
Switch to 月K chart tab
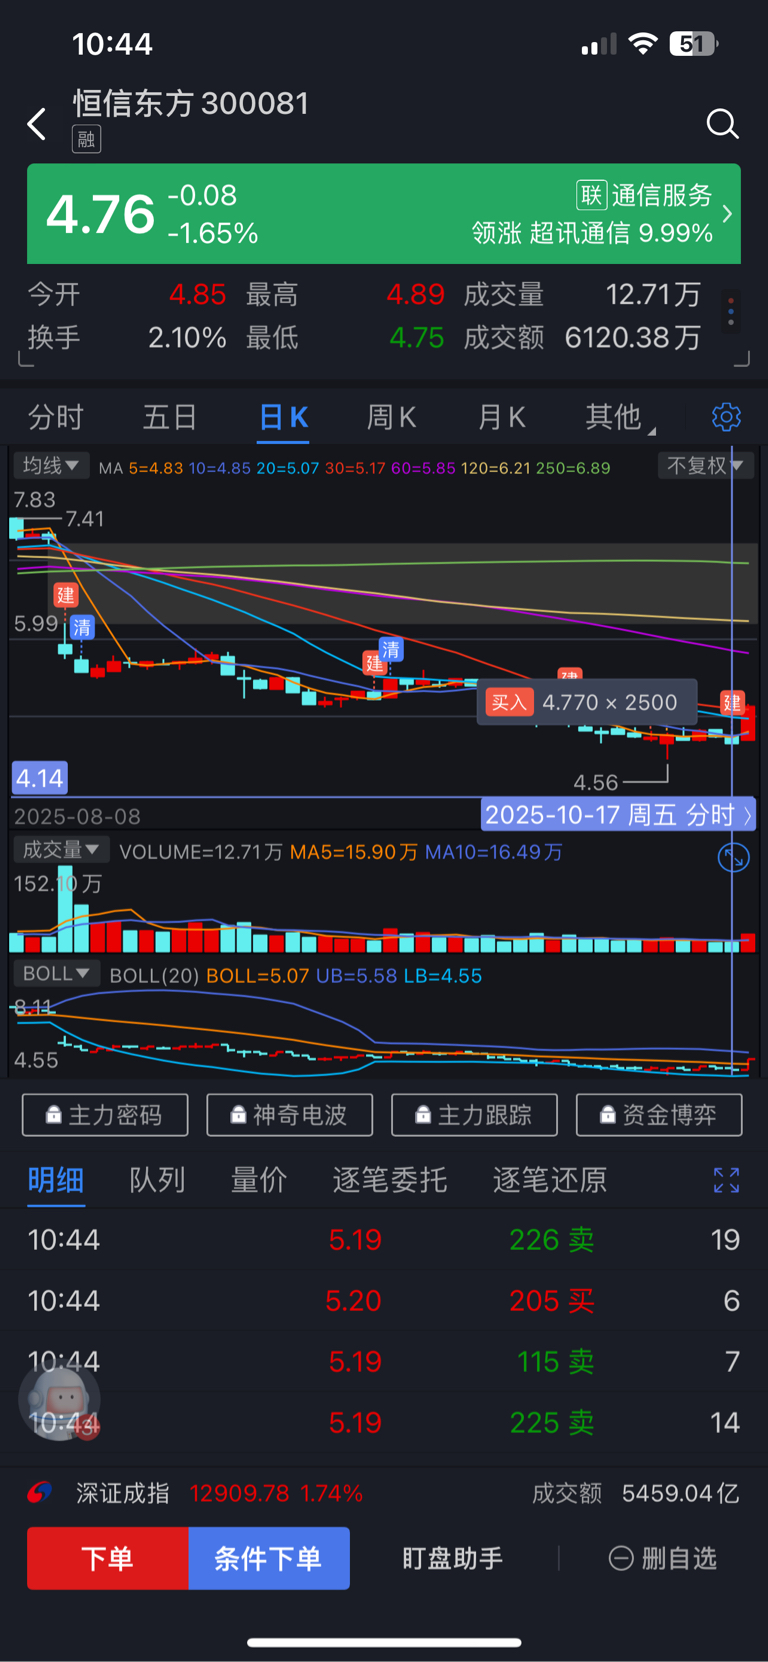(501, 417)
